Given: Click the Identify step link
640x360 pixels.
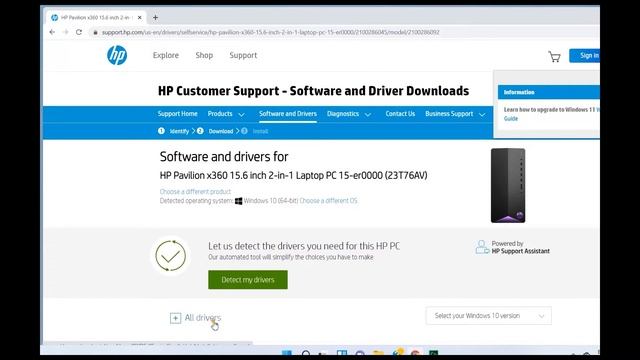Looking at the screenshot, I should pyautogui.click(x=179, y=131).
